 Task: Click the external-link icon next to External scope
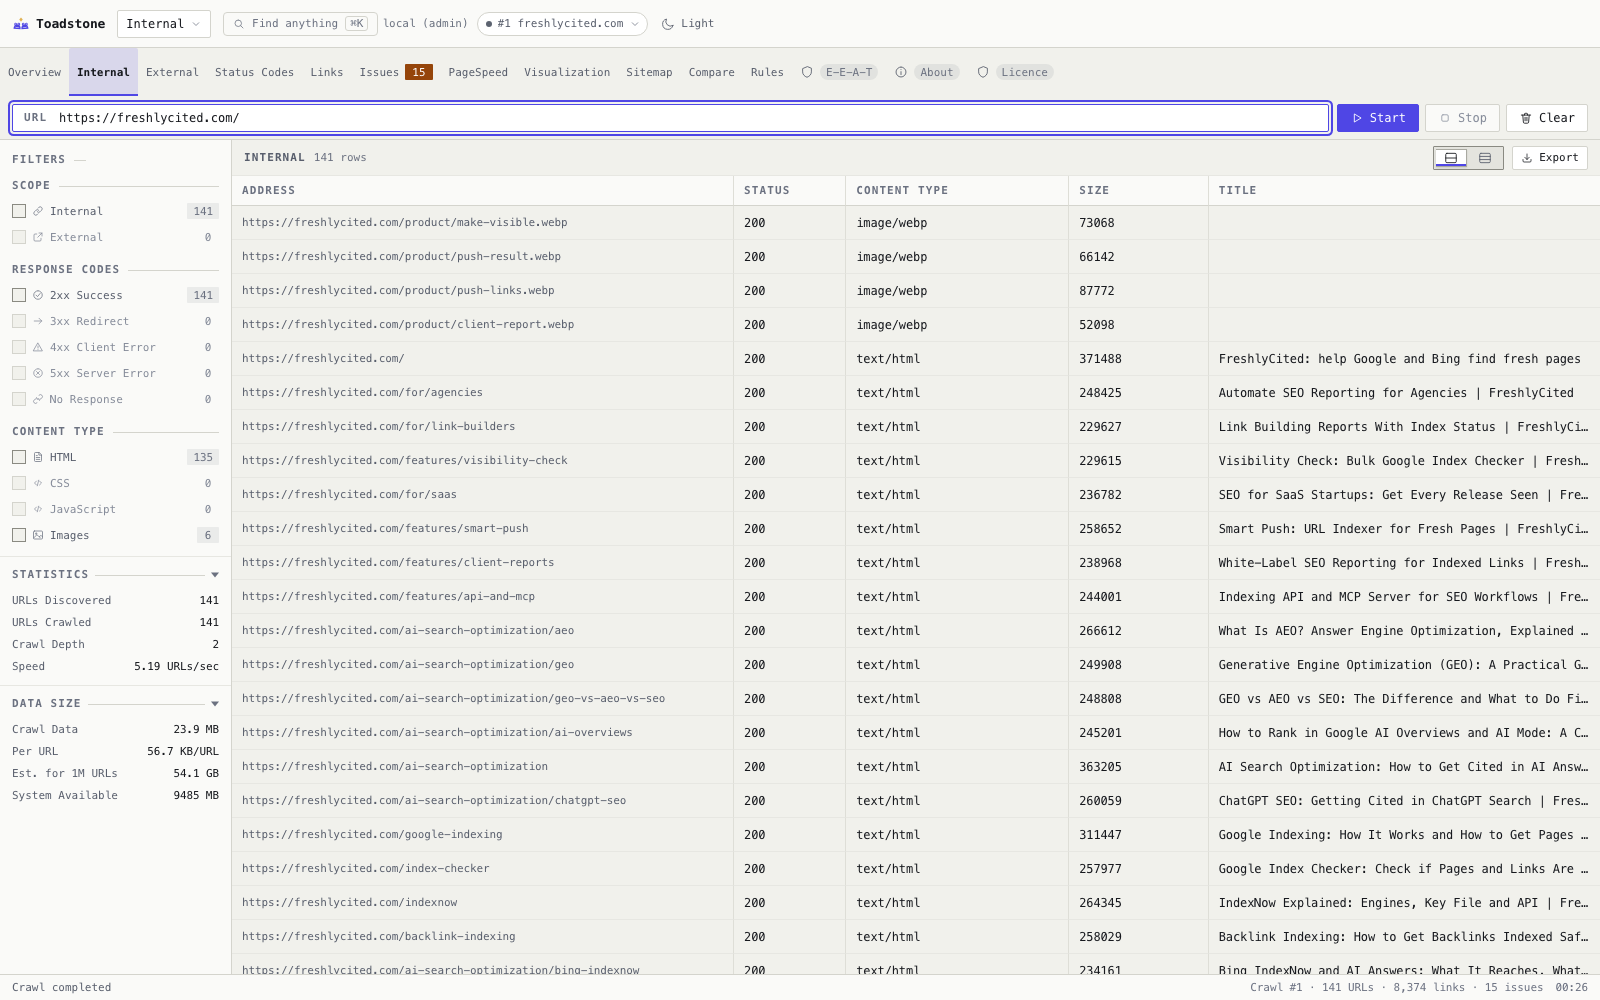38,237
